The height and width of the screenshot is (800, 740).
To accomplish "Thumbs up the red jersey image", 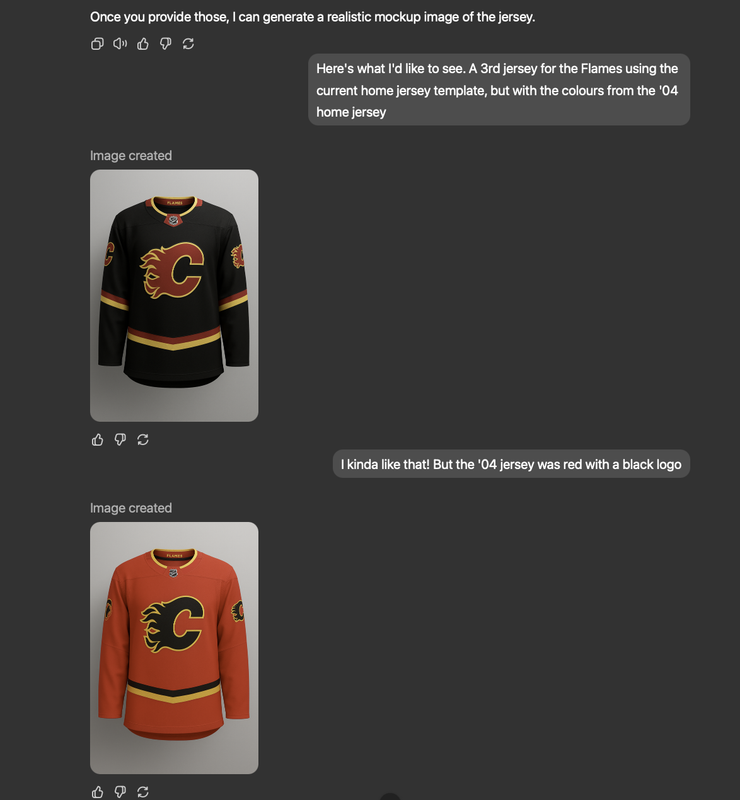I will tap(97, 791).
